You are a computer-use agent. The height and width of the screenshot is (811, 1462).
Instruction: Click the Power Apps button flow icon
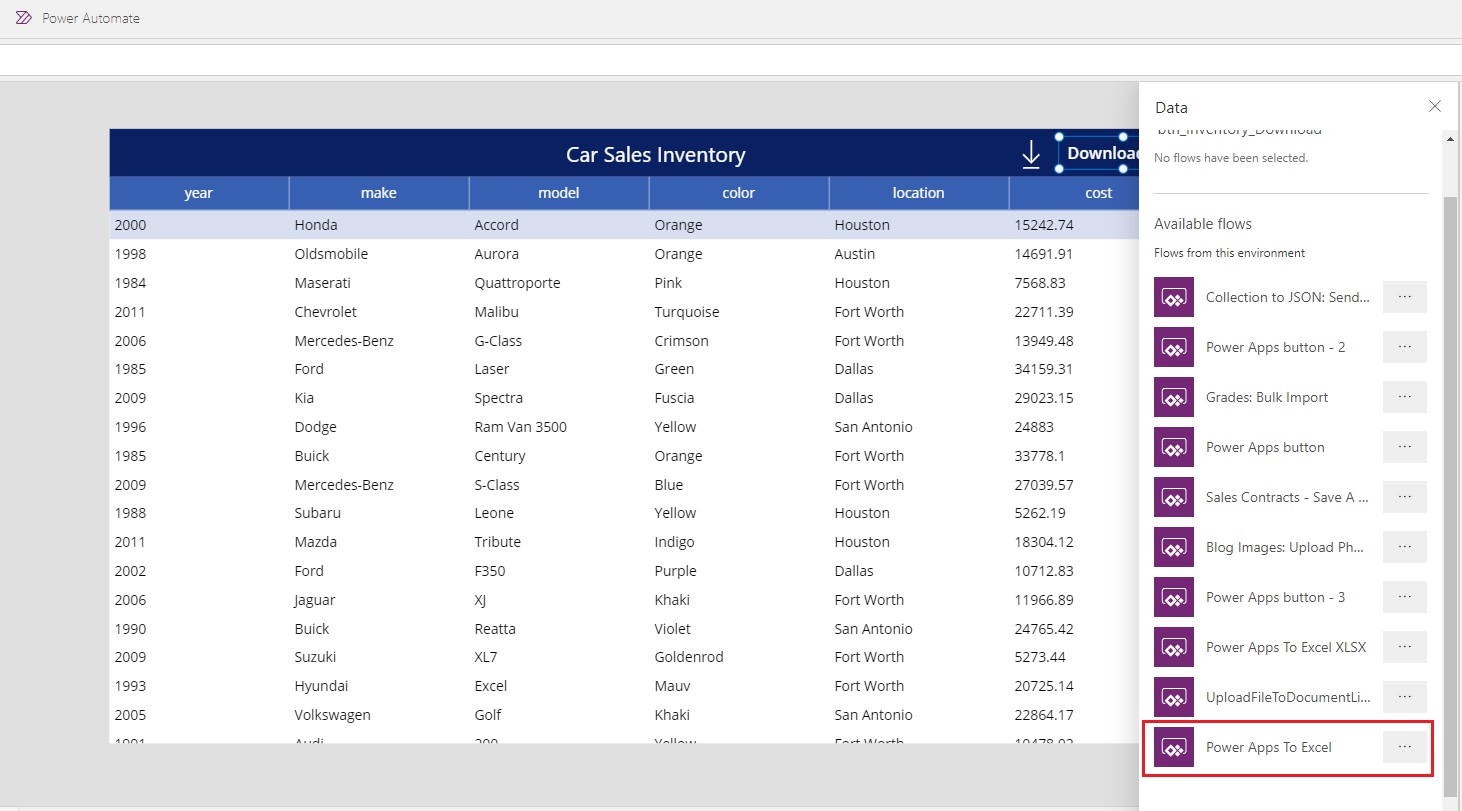[x=1173, y=447]
